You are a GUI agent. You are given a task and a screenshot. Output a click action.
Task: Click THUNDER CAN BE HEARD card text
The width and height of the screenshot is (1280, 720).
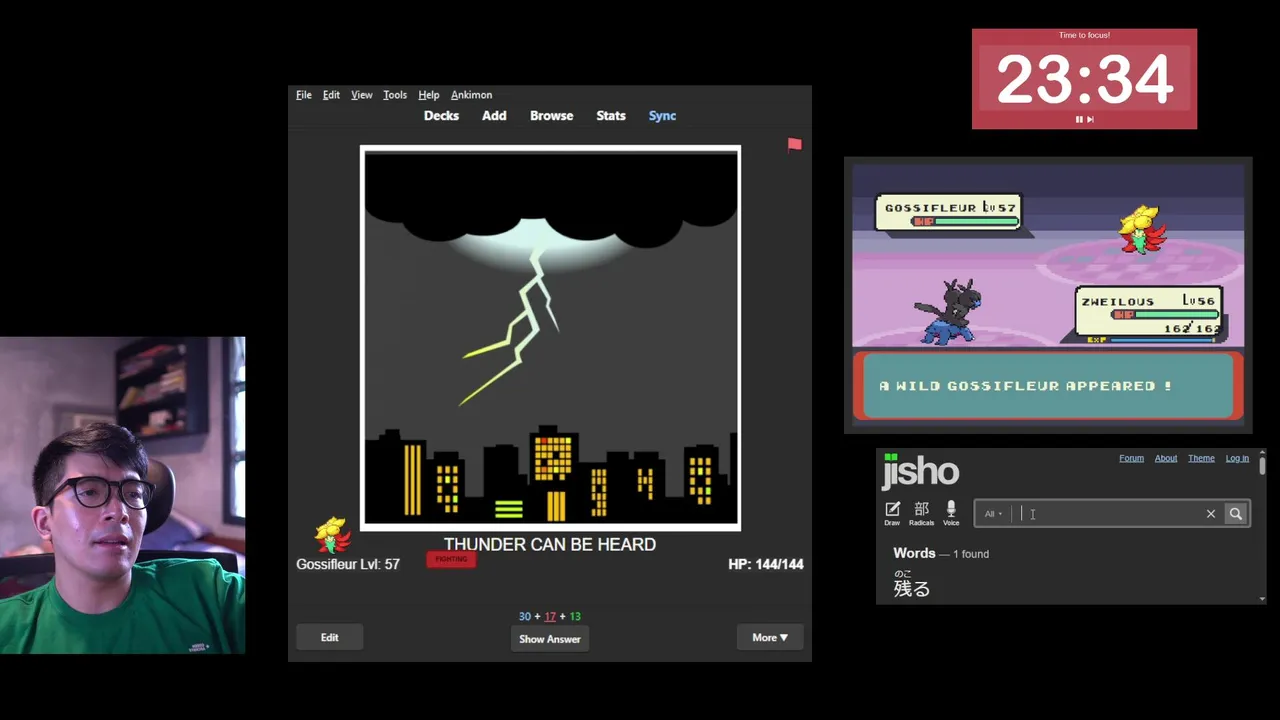550,545
